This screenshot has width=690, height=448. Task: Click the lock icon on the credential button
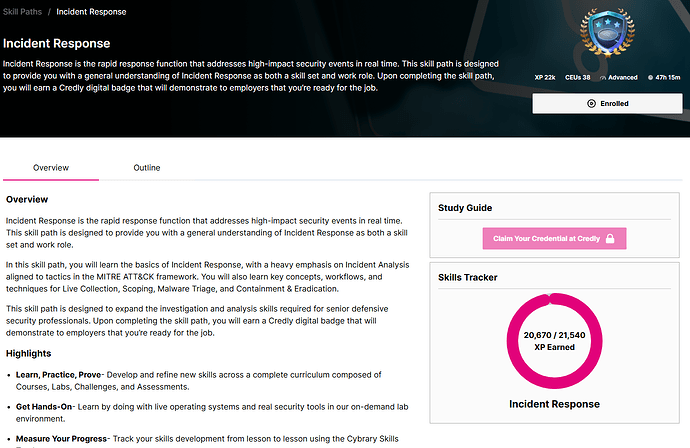609,238
